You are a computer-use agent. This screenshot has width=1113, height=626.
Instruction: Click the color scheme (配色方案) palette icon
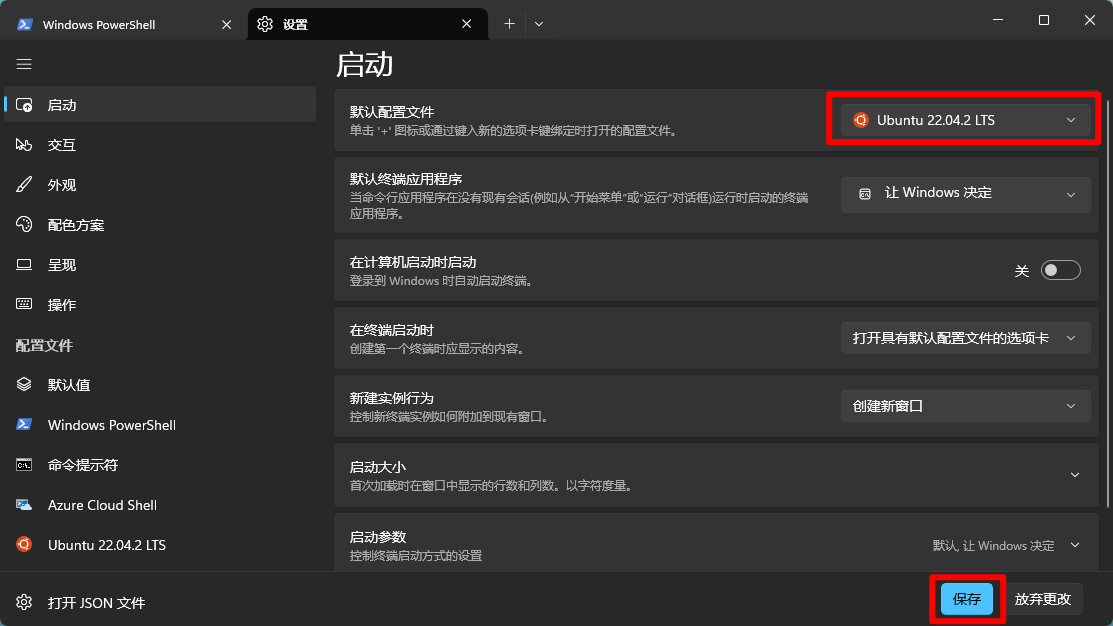pos(24,224)
